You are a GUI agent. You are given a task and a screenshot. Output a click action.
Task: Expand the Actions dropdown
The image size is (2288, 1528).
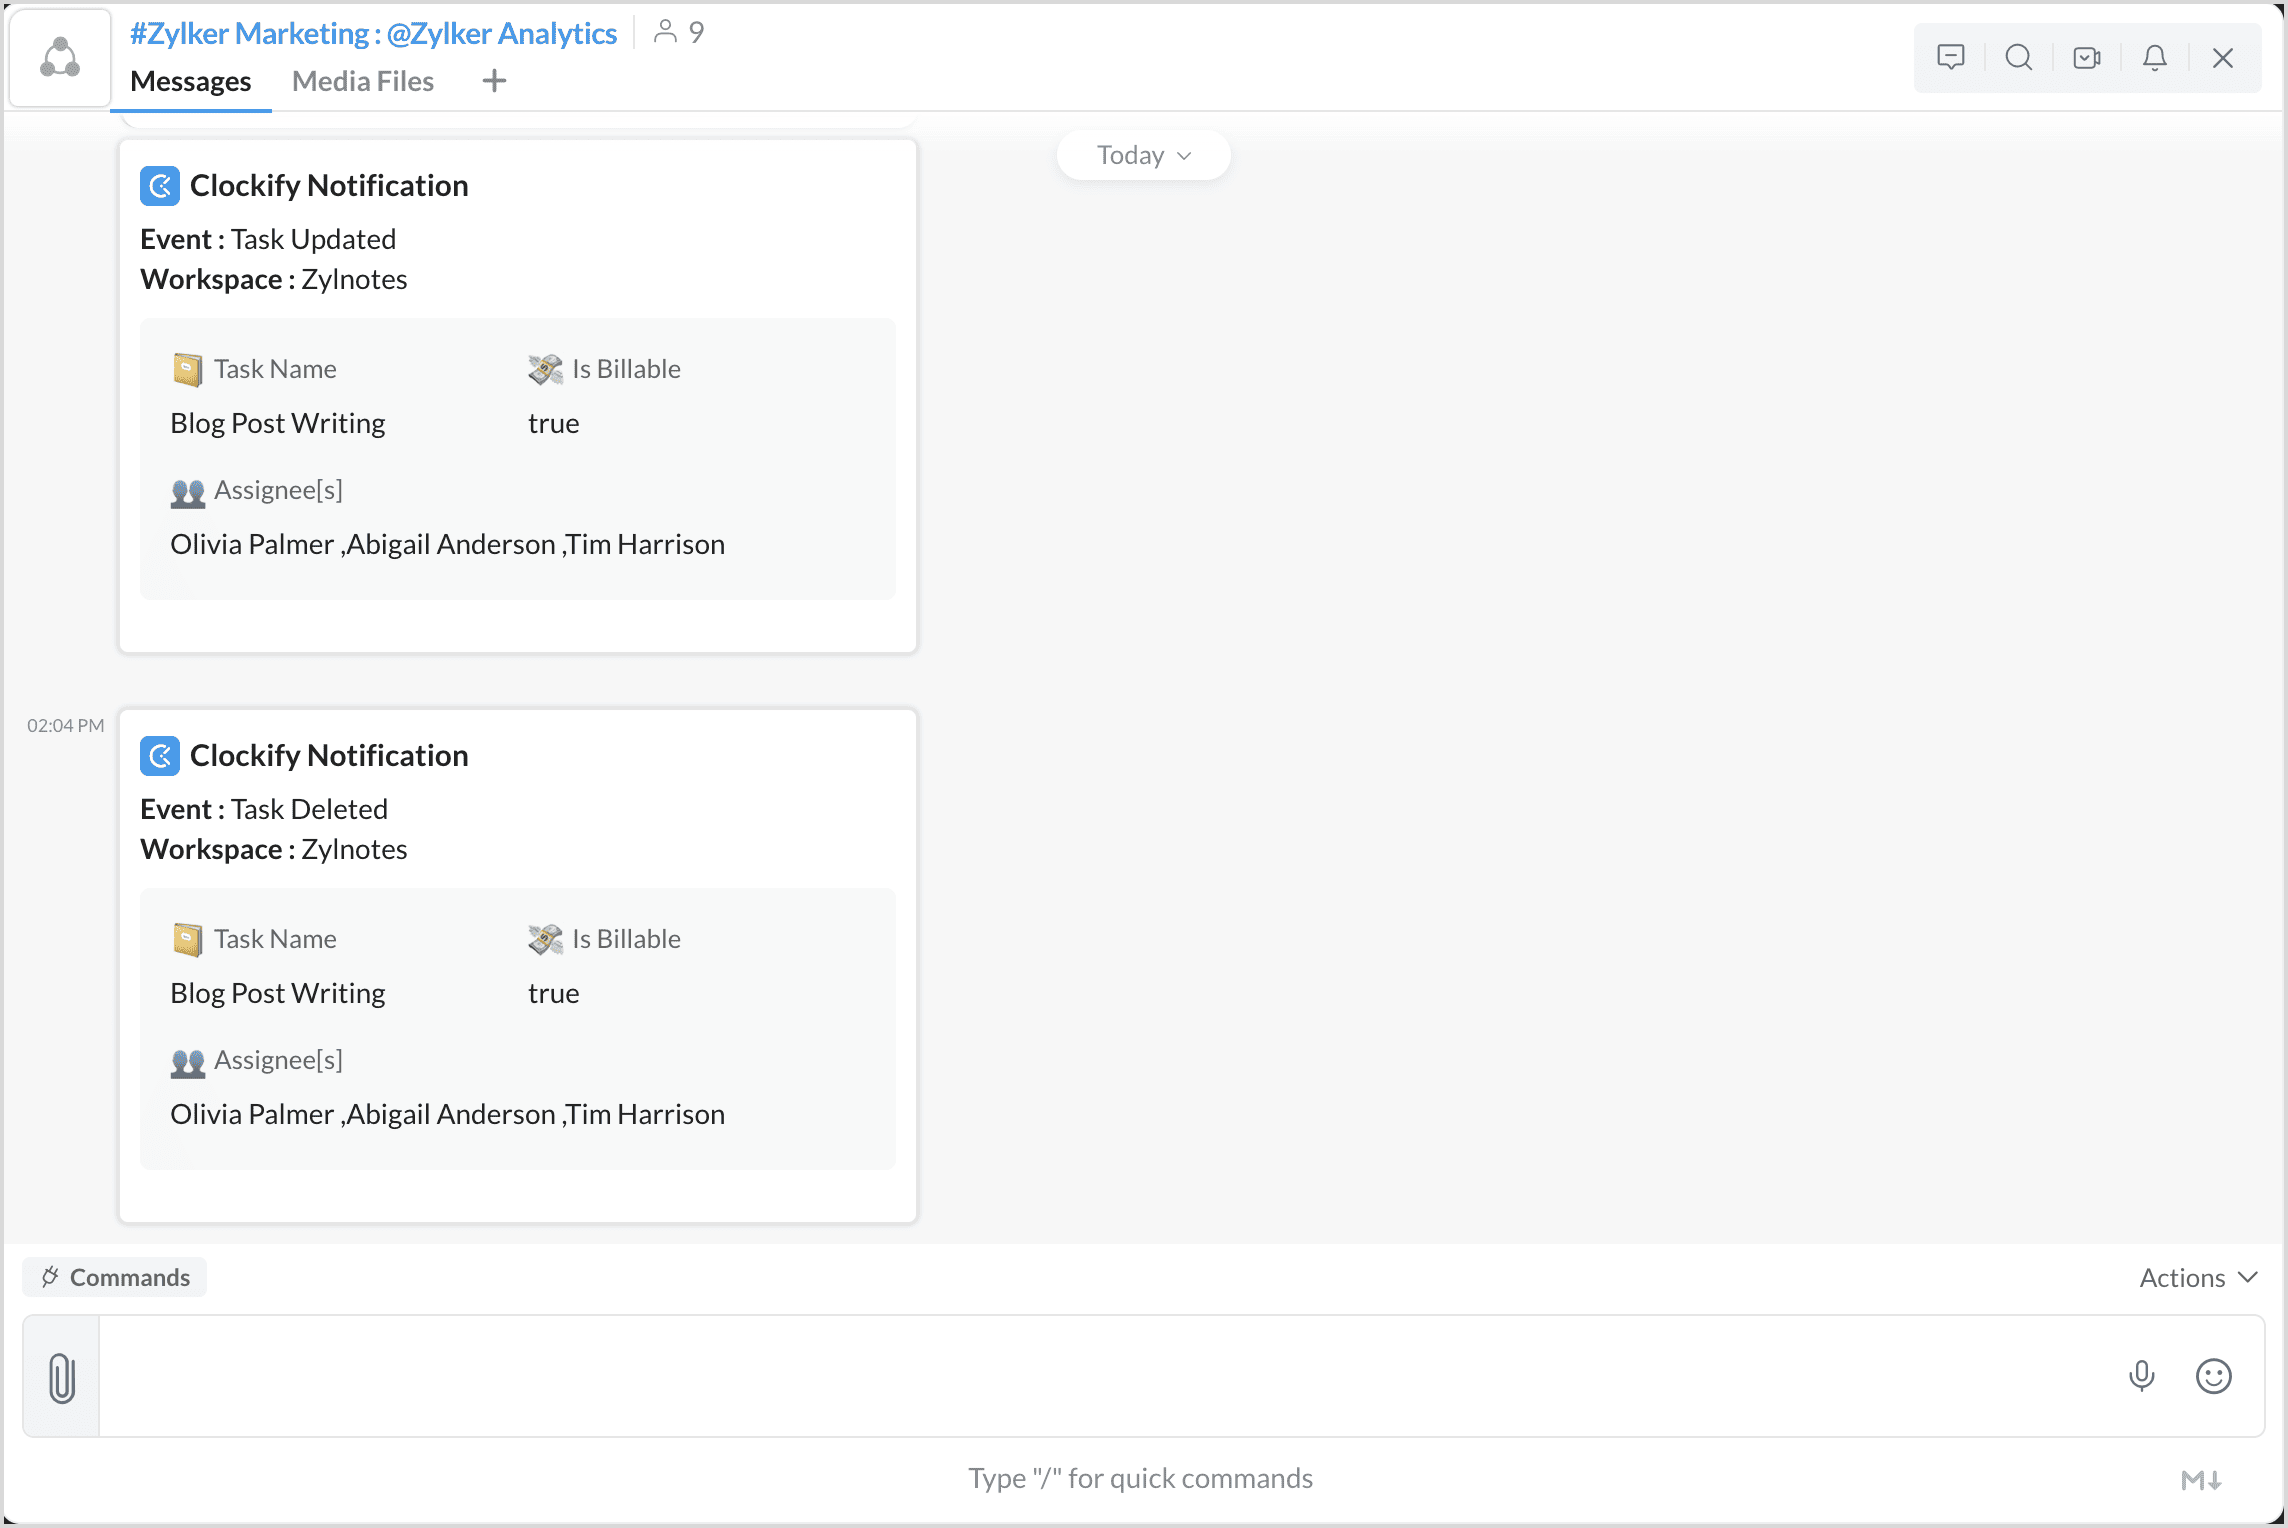tap(2197, 1278)
